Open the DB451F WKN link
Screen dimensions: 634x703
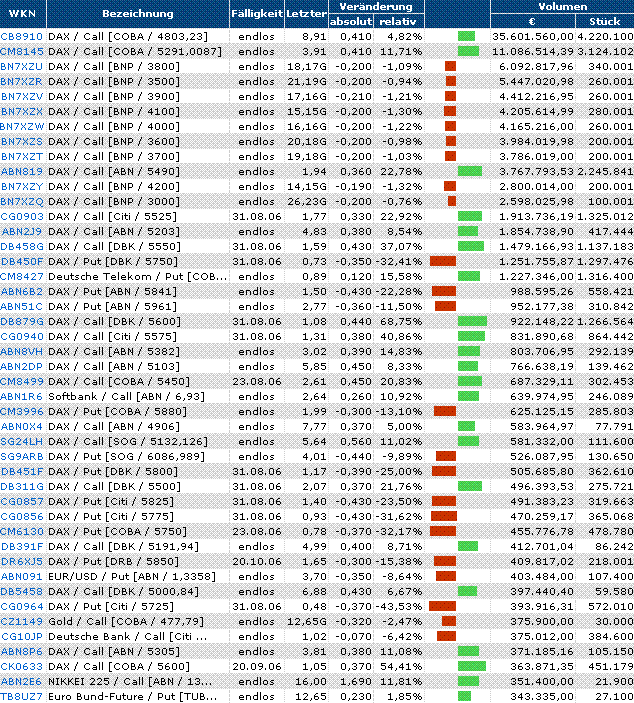click(x=22, y=472)
